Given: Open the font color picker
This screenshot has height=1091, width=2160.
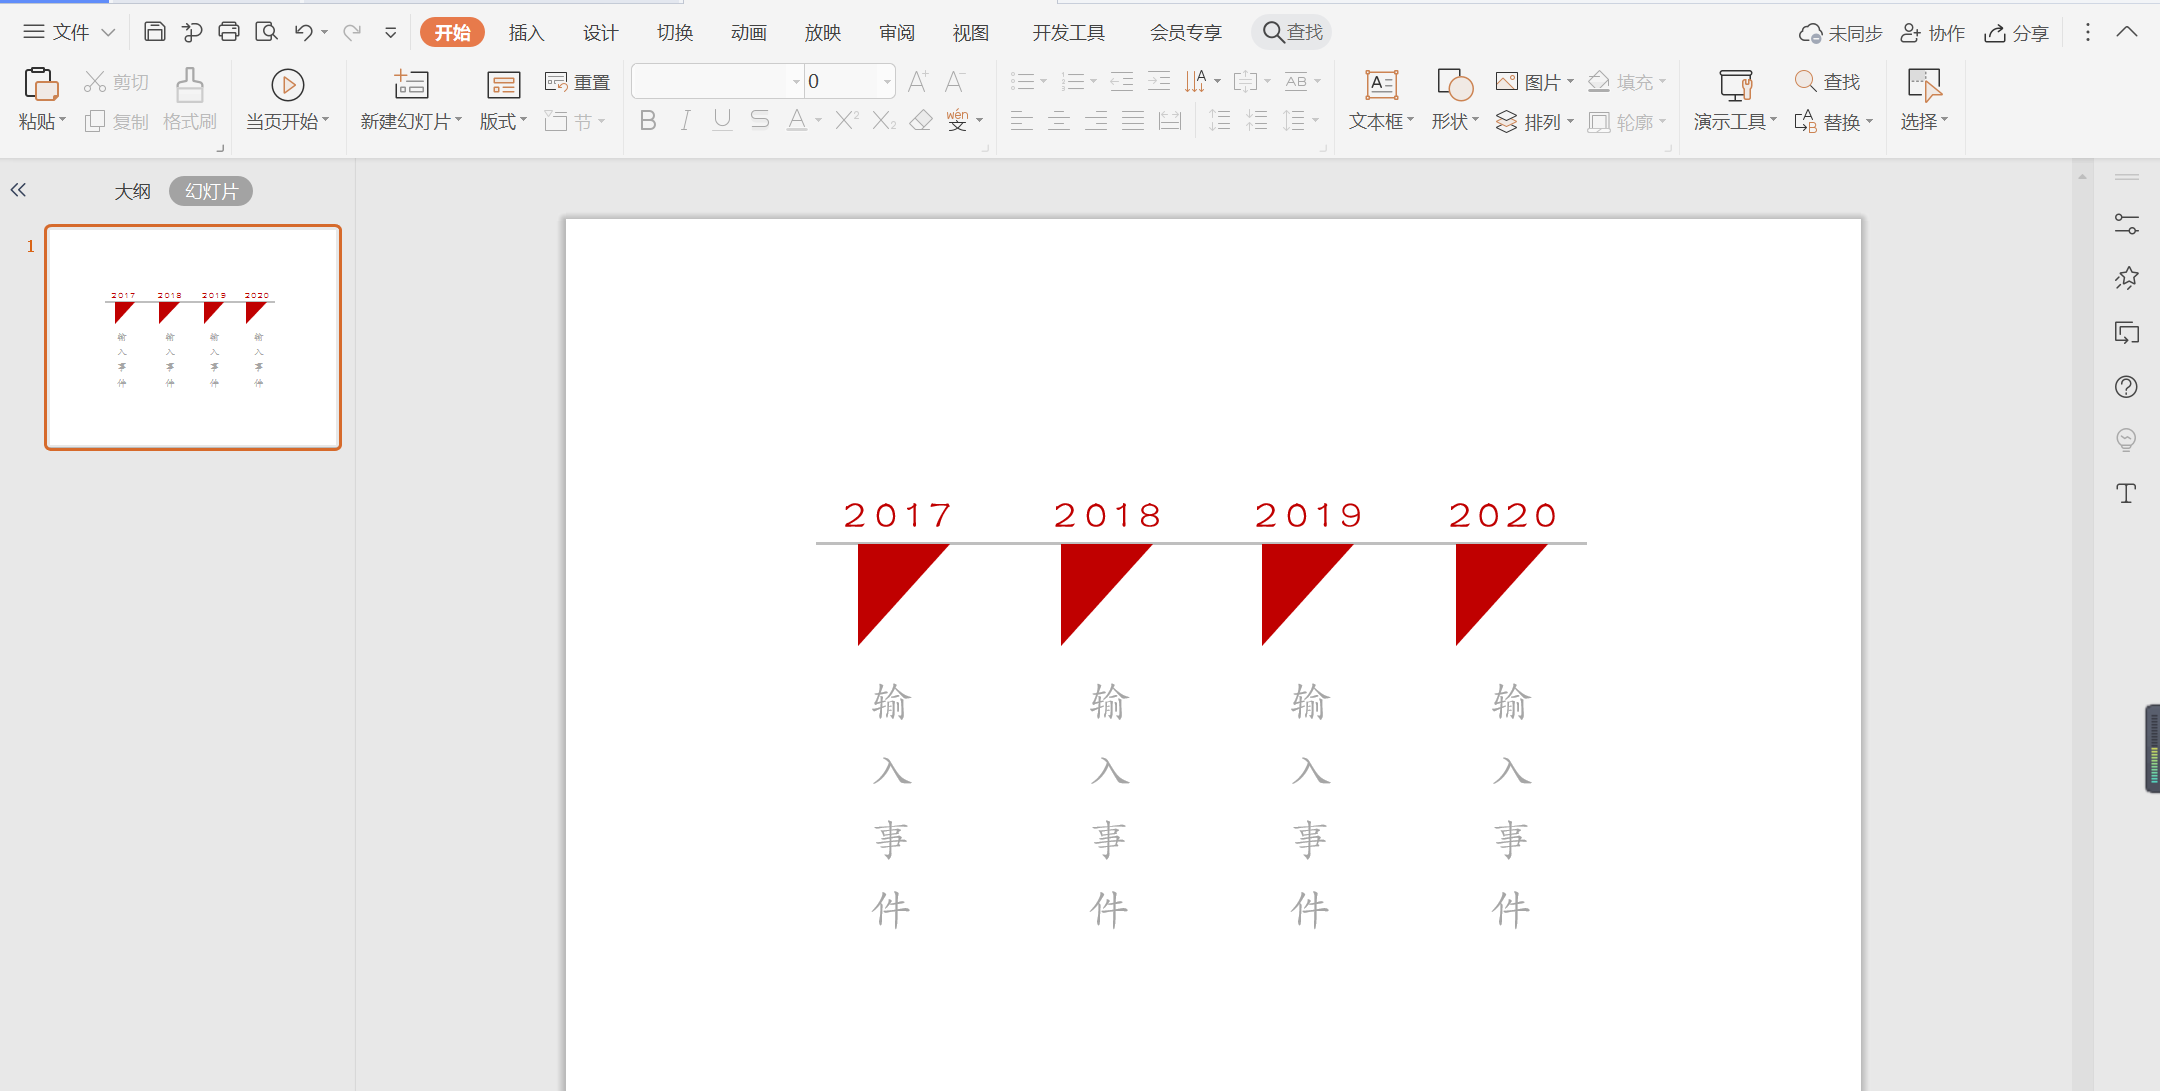Looking at the screenshot, I should [795, 120].
